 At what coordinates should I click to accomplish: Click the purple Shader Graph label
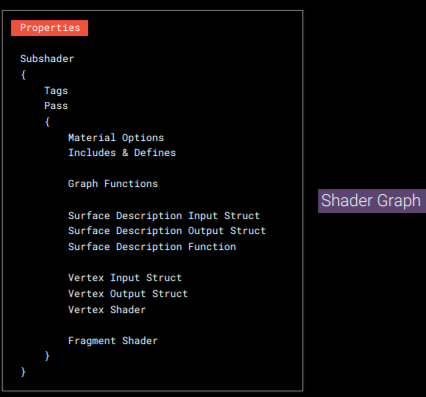click(372, 201)
